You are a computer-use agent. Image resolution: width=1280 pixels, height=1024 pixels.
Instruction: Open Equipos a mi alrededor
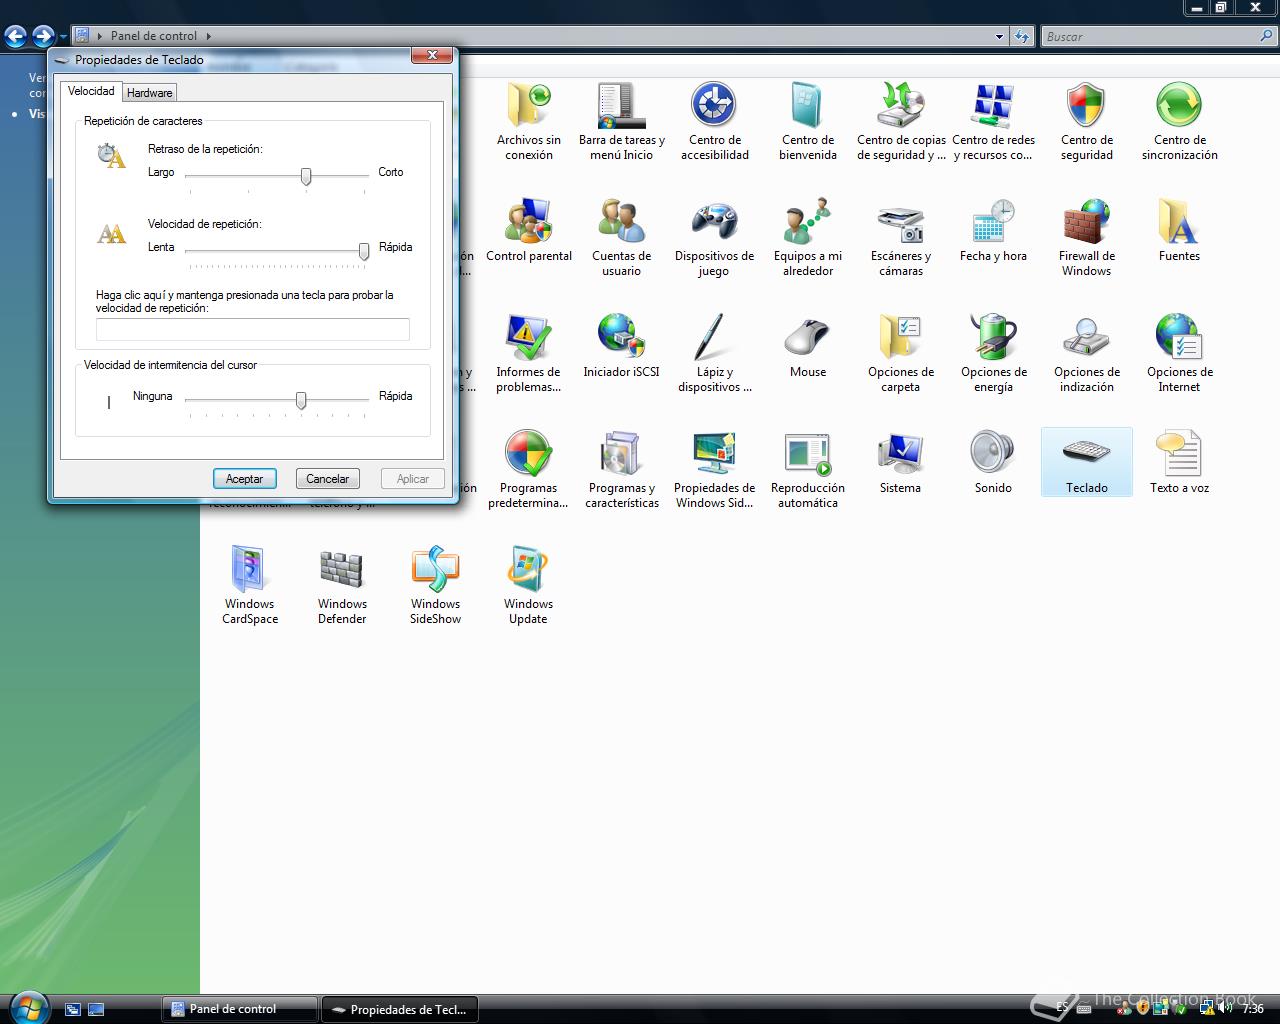[x=807, y=238]
